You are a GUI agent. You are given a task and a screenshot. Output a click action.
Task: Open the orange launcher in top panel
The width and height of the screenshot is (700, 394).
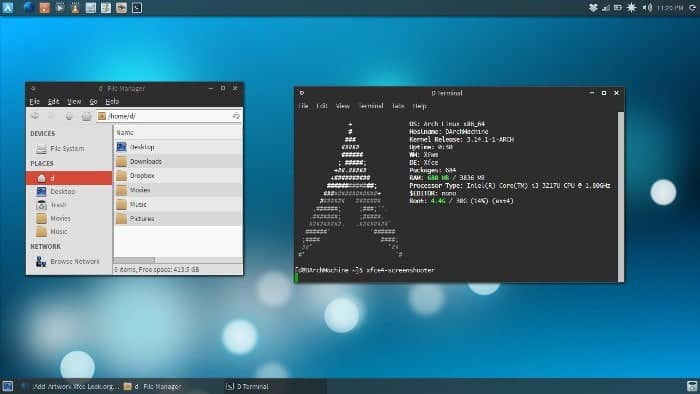click(x=45, y=8)
